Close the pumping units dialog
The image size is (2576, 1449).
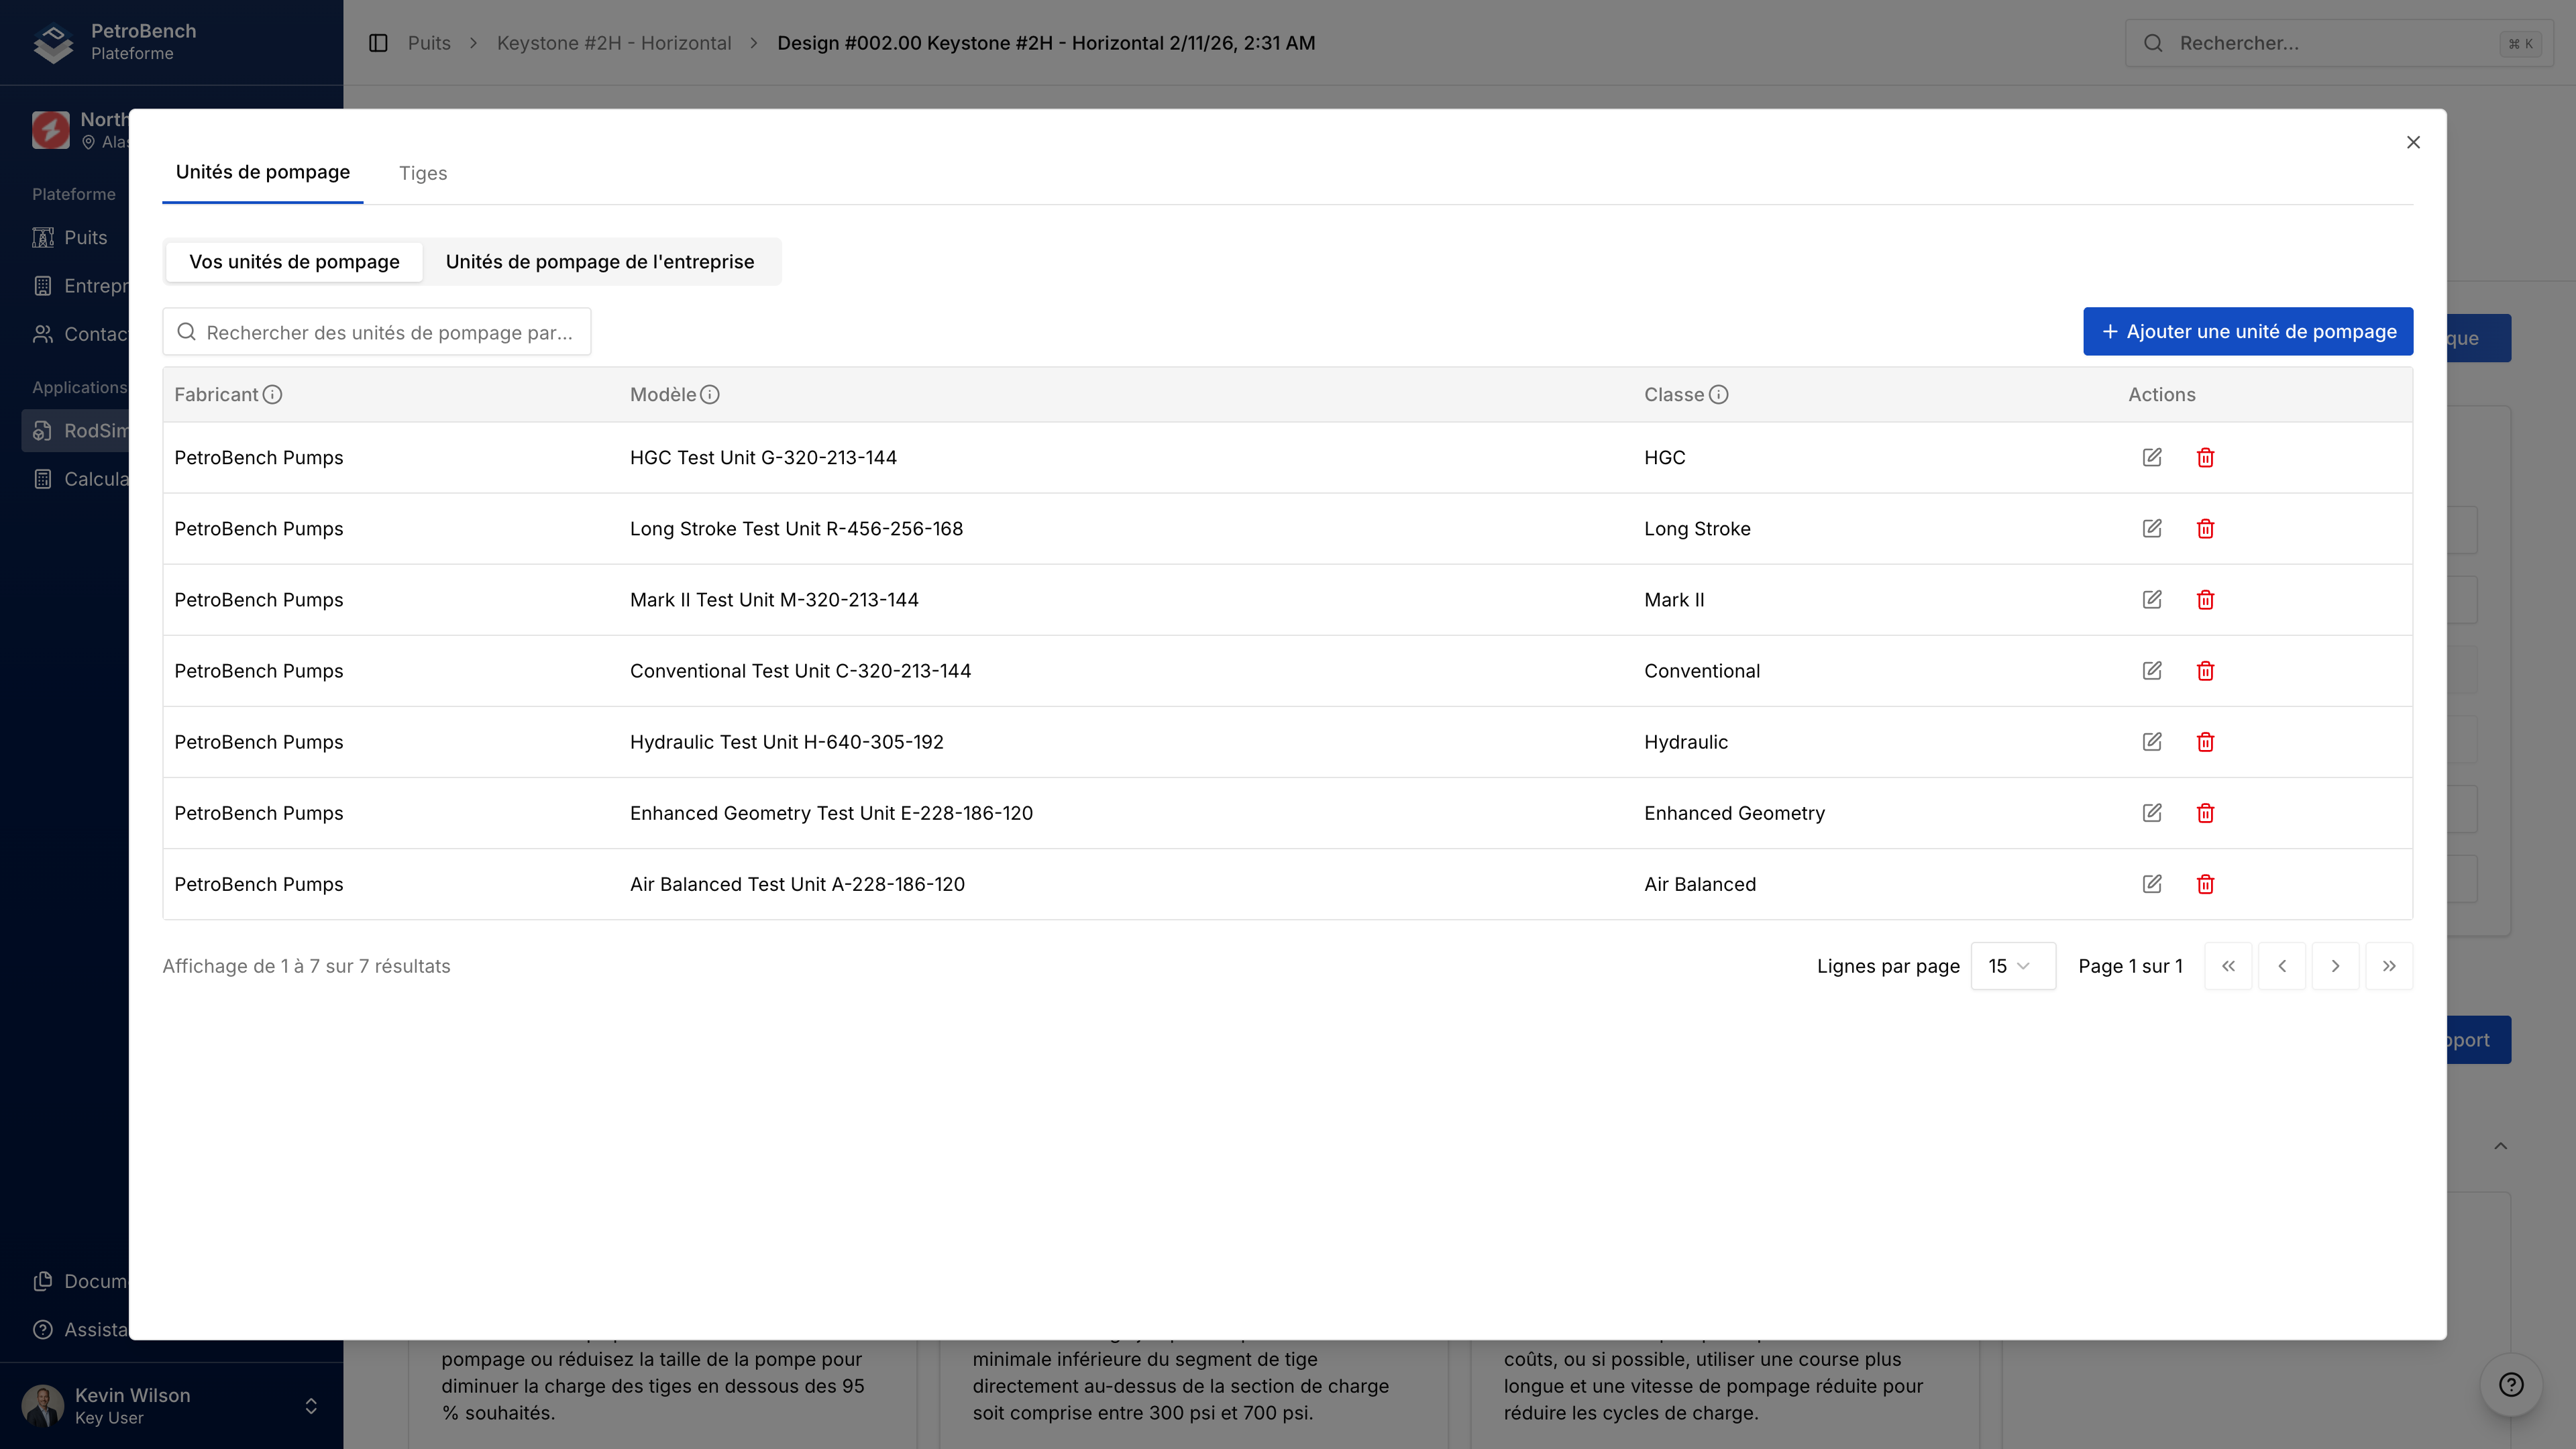2412,142
